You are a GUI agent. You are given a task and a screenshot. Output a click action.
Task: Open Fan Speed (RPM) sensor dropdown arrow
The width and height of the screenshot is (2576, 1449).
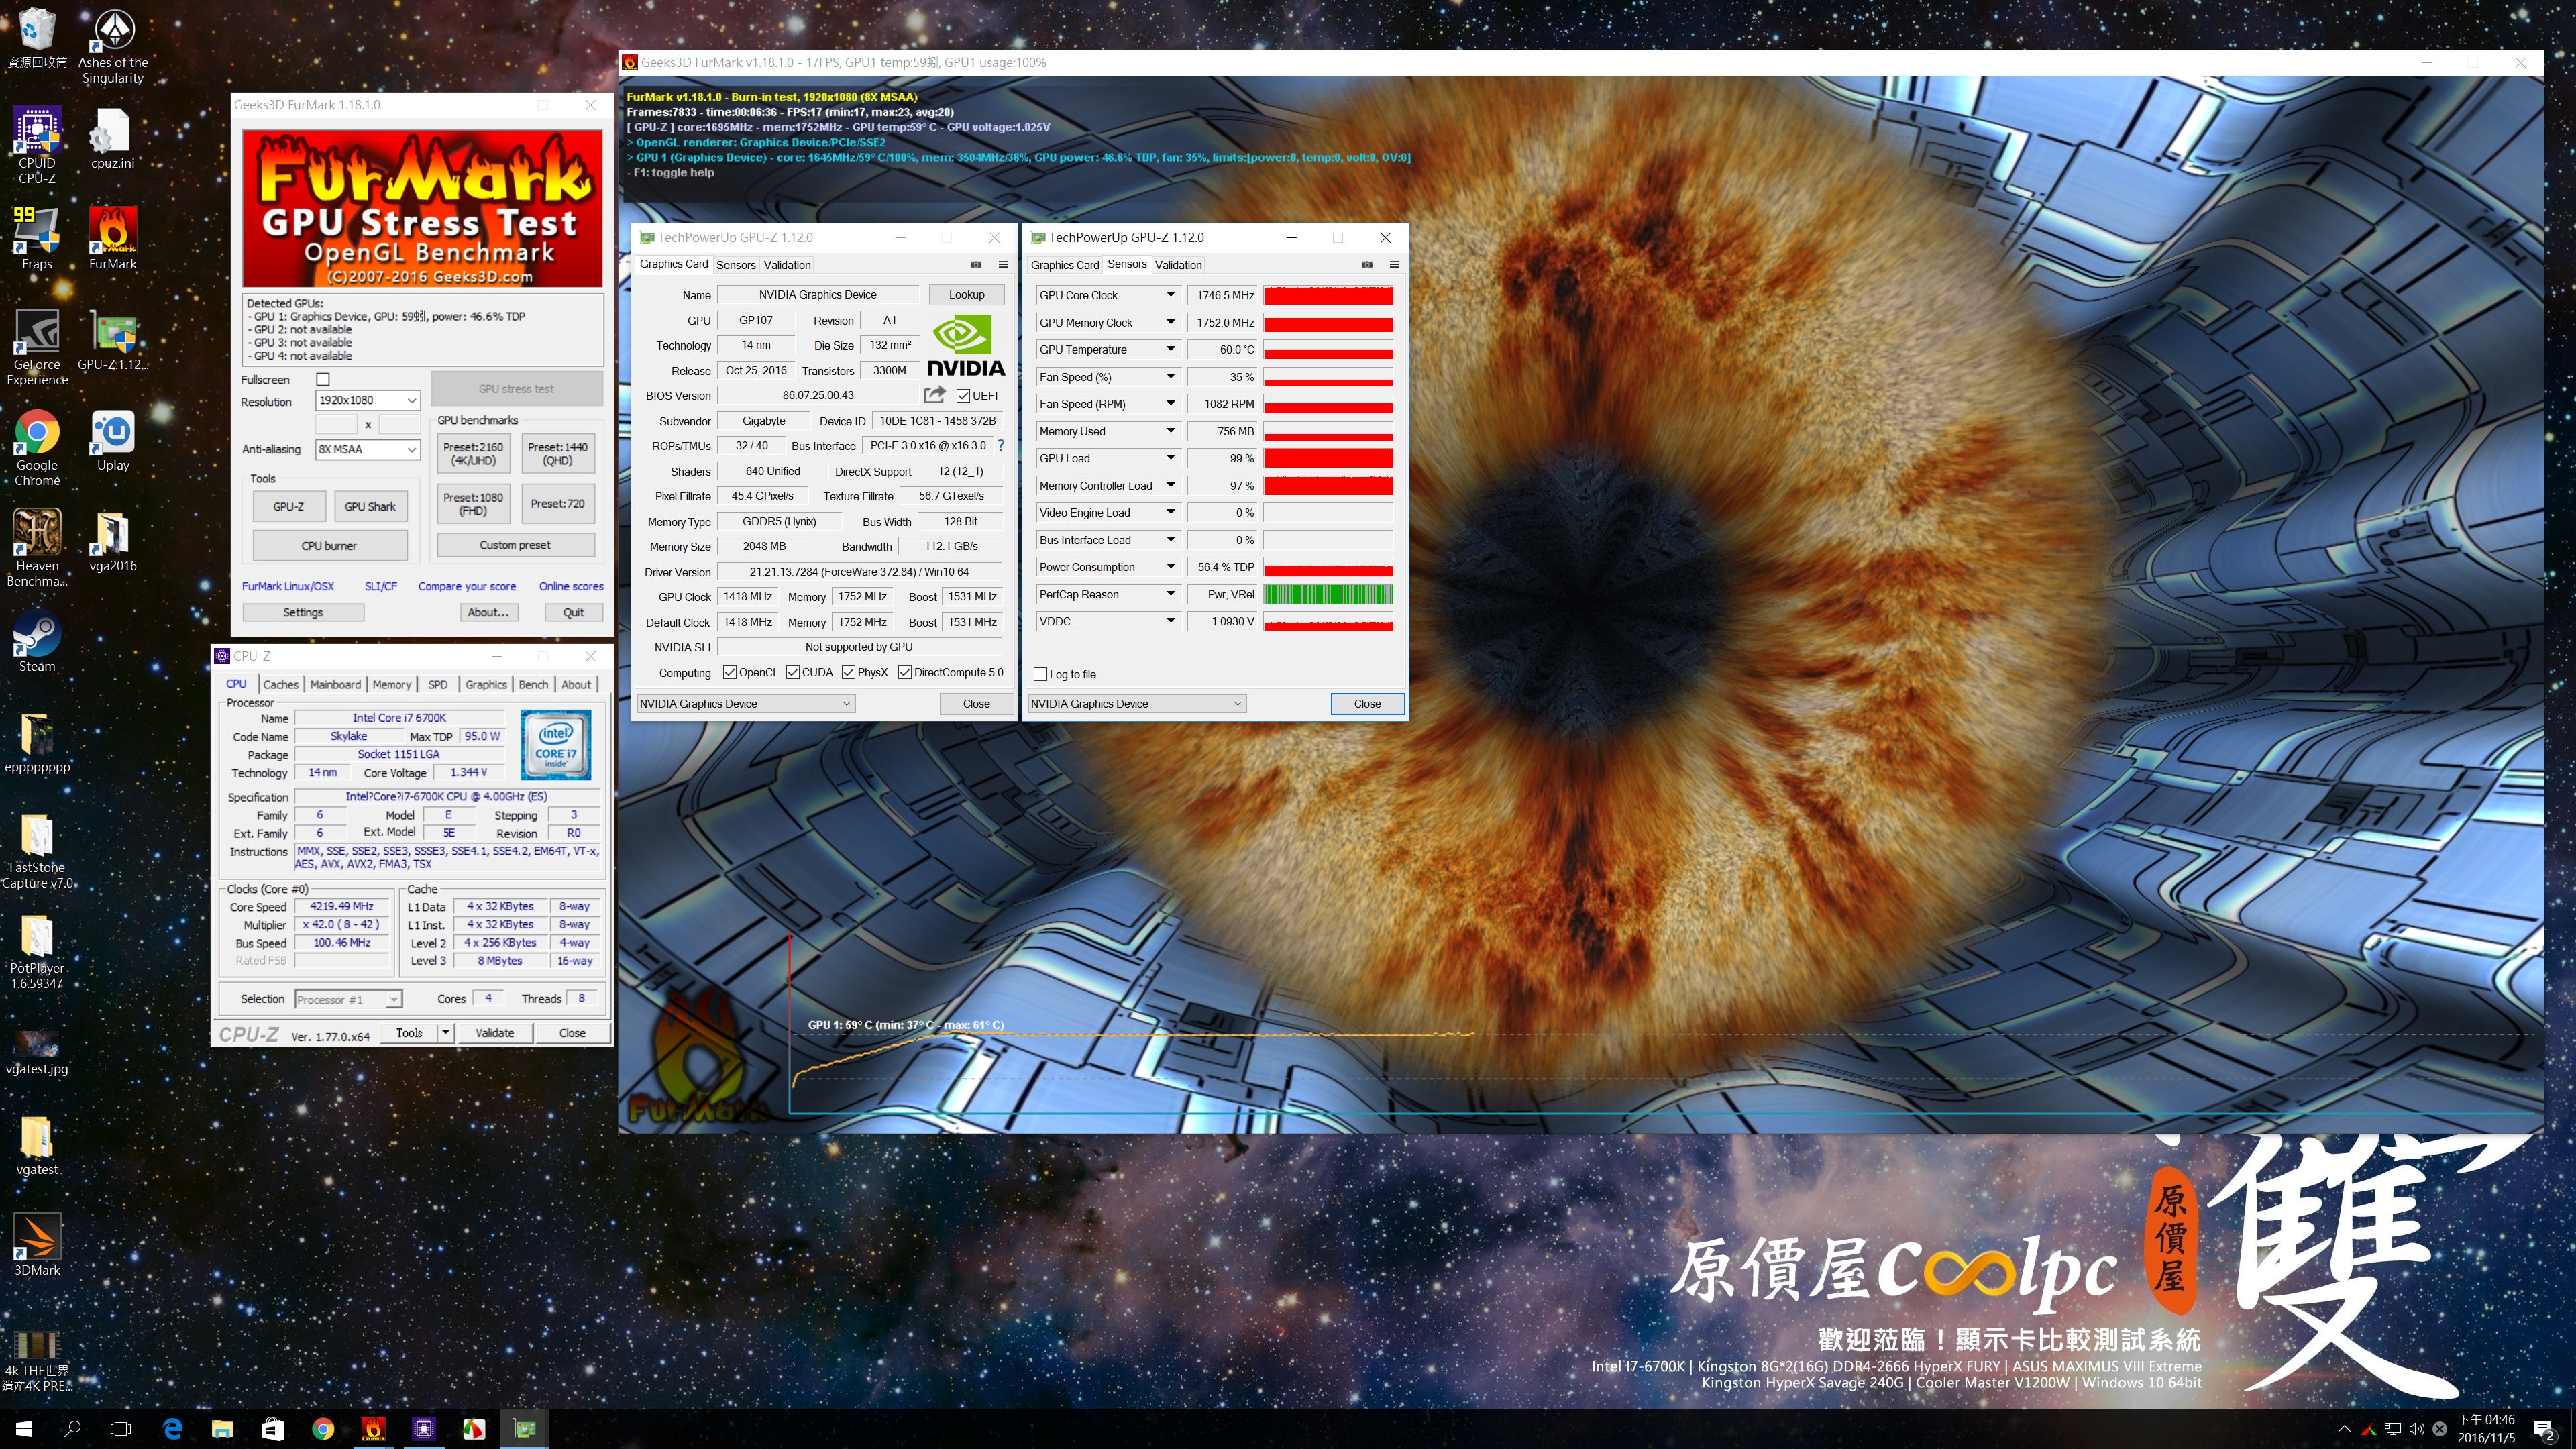point(1170,404)
